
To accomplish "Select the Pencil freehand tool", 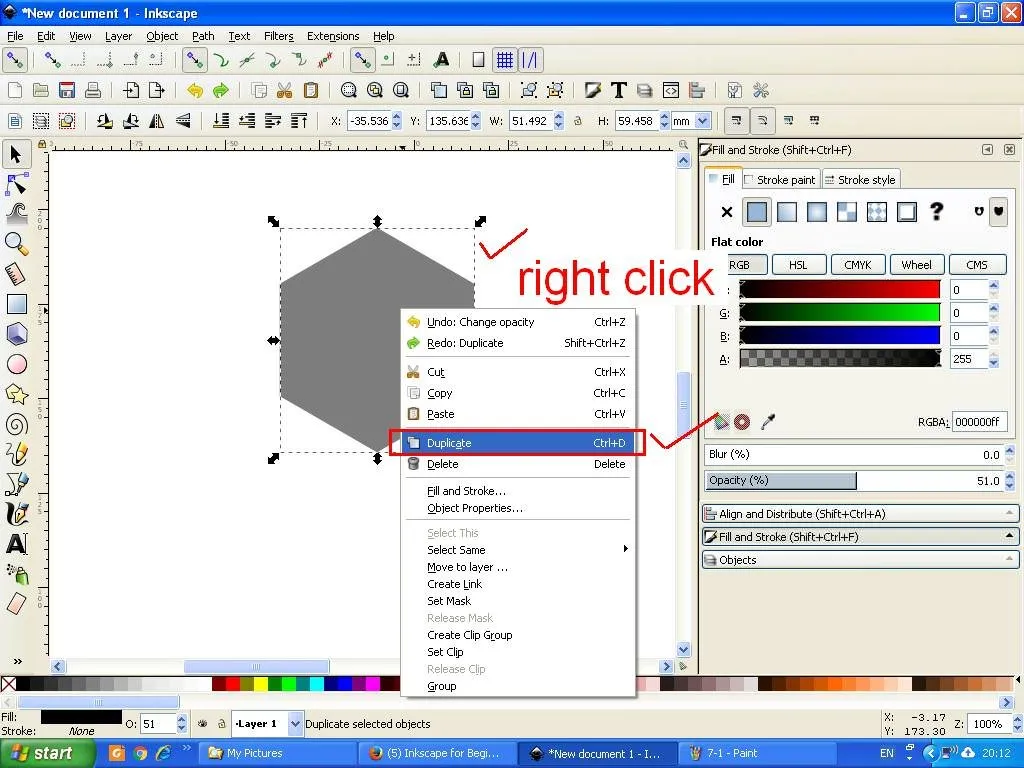I will click(16, 454).
